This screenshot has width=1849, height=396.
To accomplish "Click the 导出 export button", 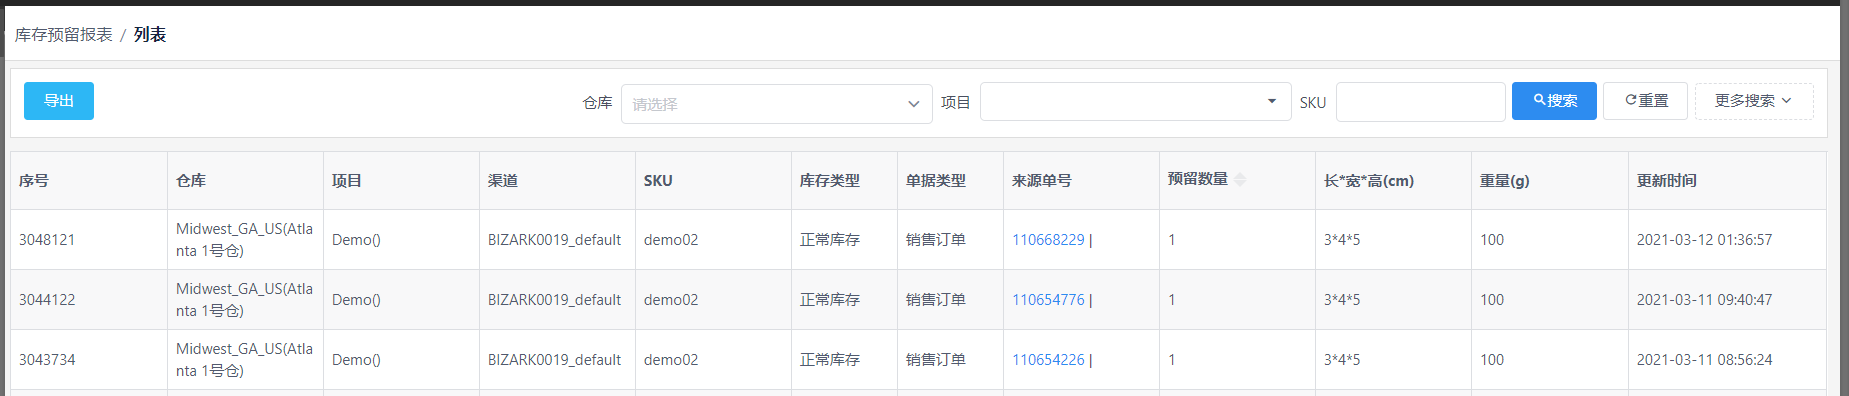I will pos(59,101).
